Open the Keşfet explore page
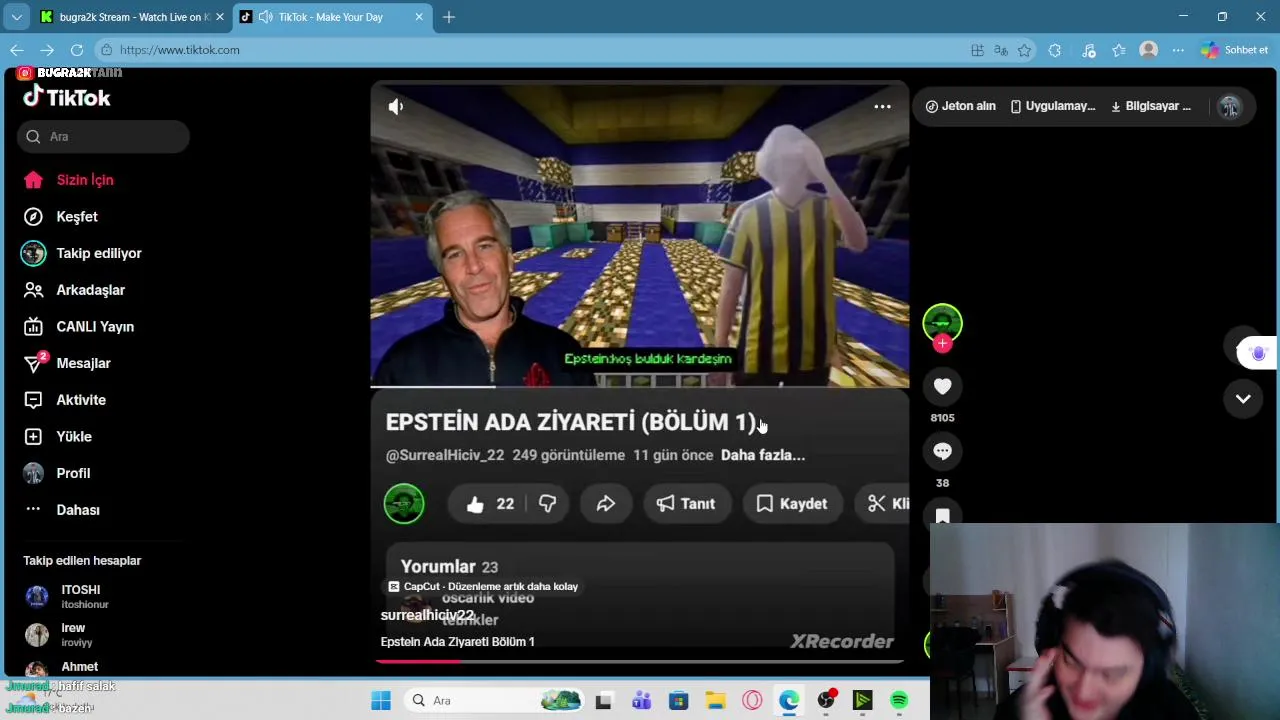 pyautogui.click(x=61, y=217)
